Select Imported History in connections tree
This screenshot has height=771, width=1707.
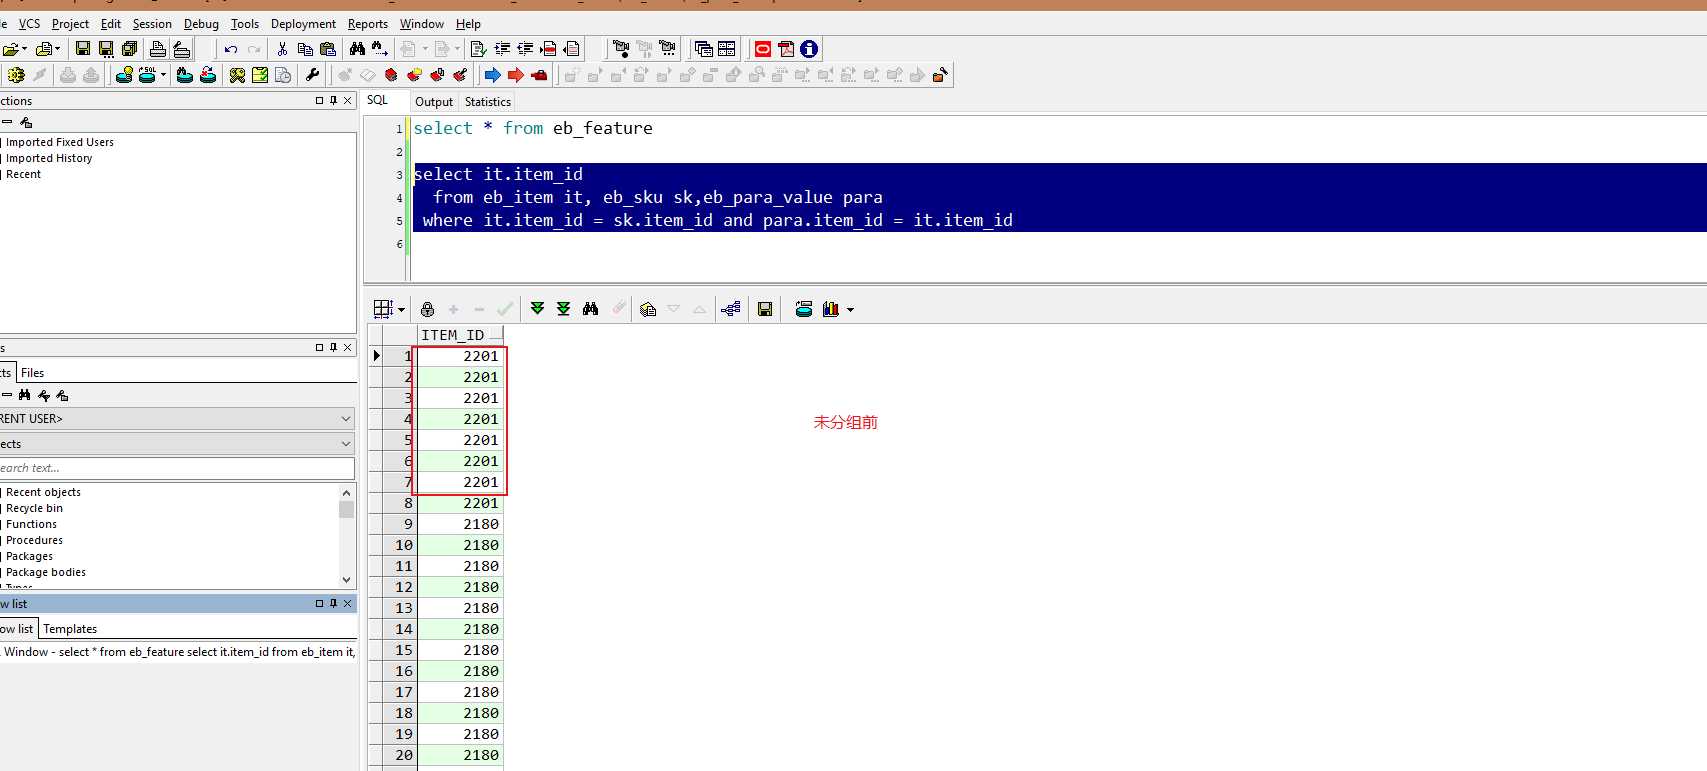tap(49, 158)
